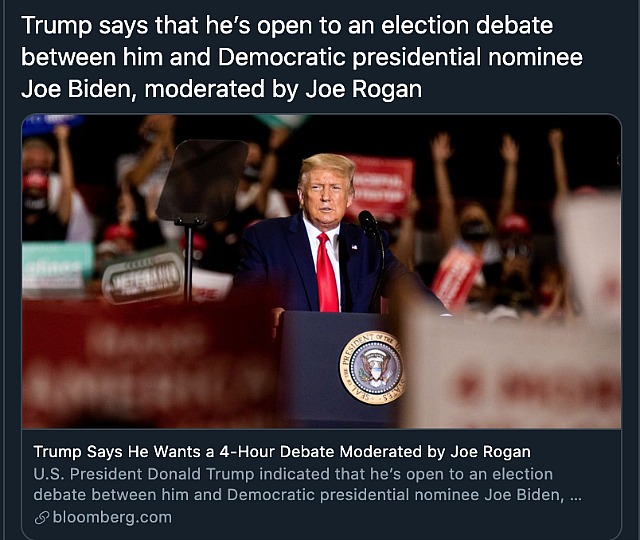This screenshot has width=640, height=540.
Task: Open the bloomberg.com source link
Action: (x=112, y=518)
